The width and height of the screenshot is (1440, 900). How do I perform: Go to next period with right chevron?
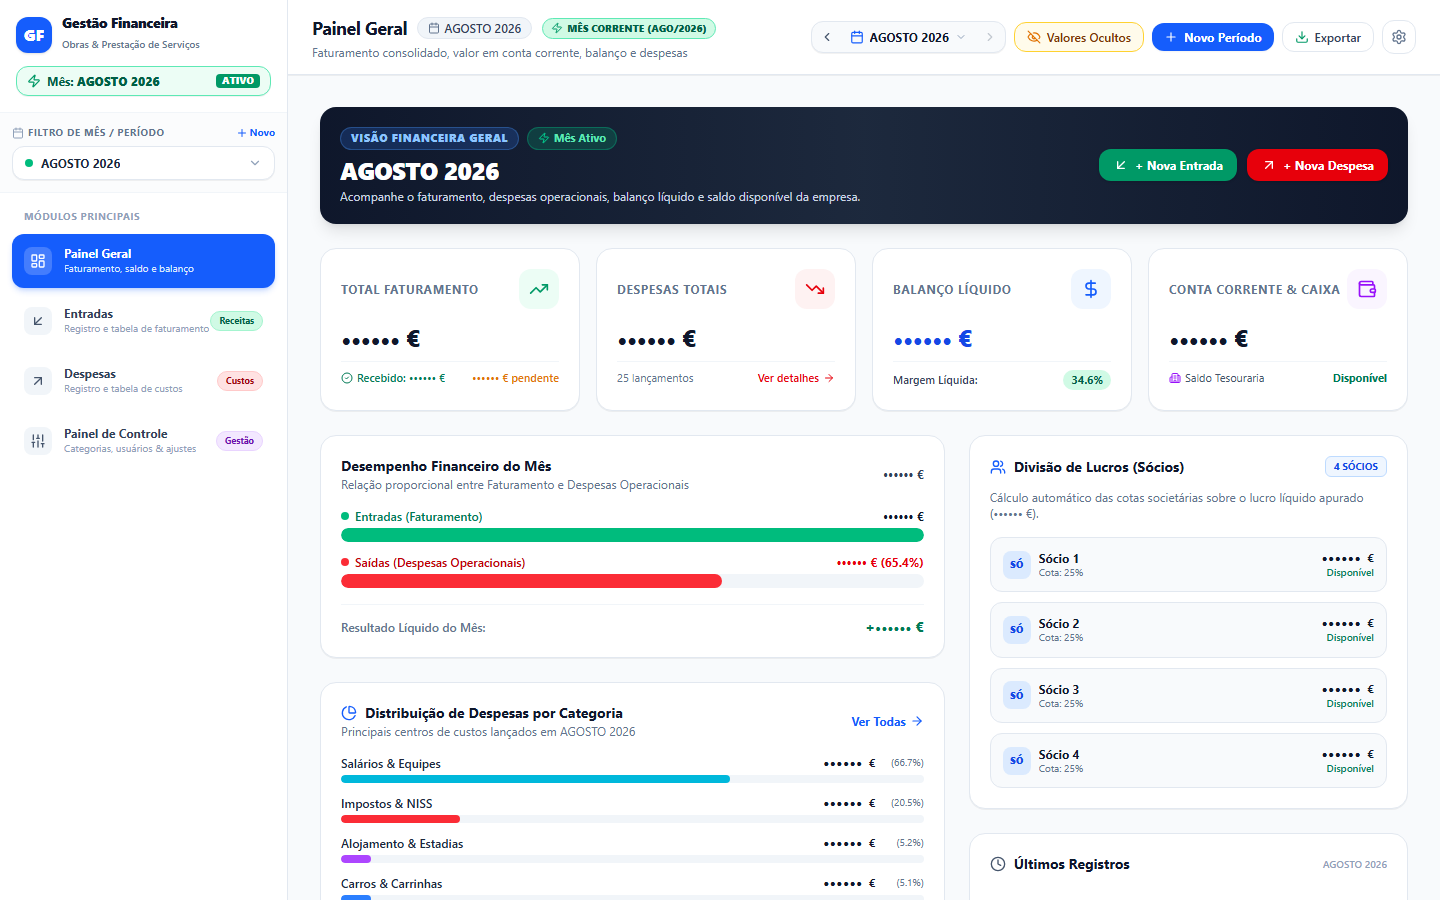[989, 37]
